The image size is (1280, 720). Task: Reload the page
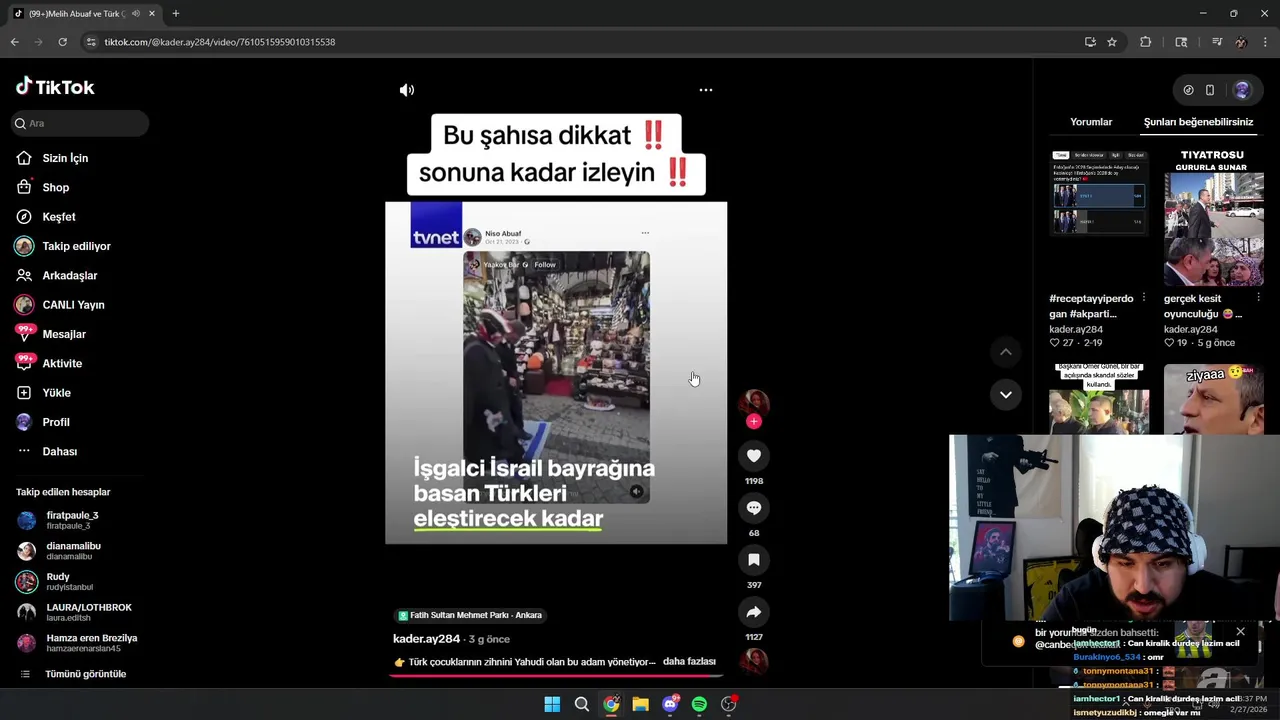click(x=62, y=42)
